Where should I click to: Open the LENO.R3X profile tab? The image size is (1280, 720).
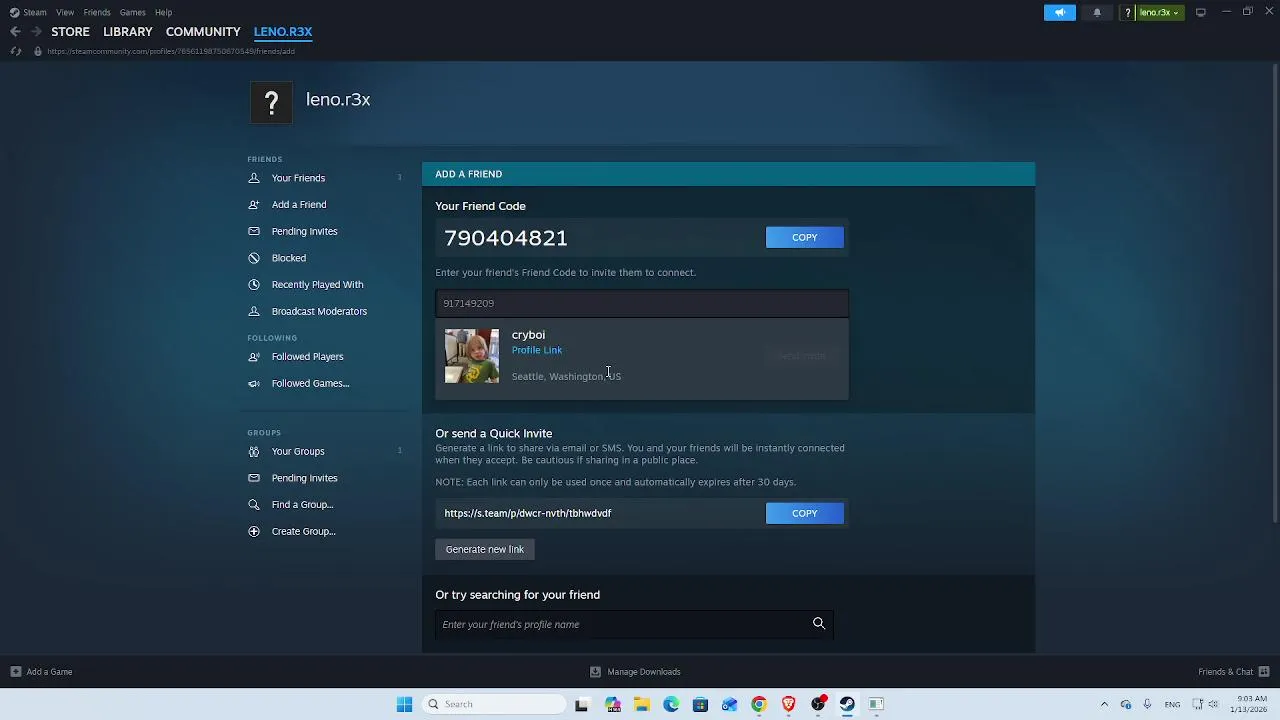click(x=283, y=32)
